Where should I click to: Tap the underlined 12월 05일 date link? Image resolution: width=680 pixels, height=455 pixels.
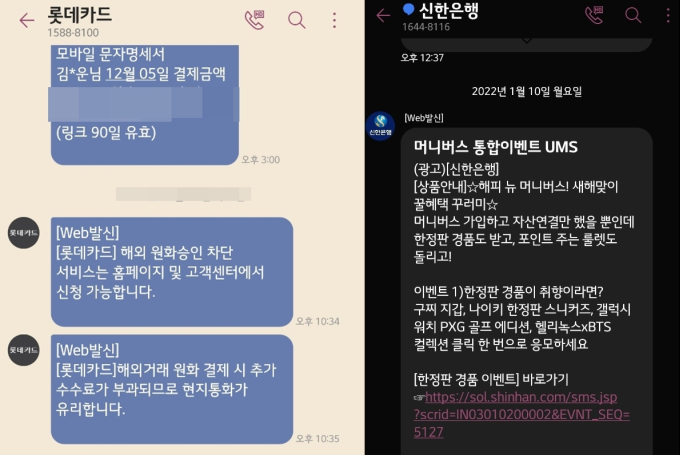[131, 74]
